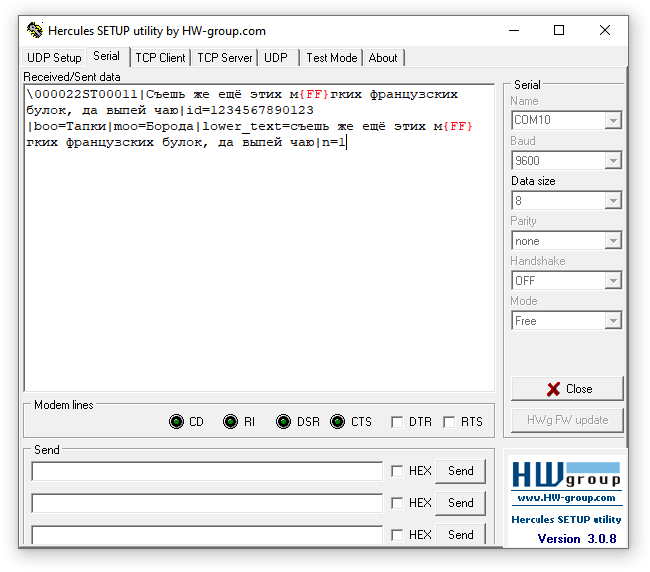
Task: Click the DSR status LED indicator
Action: 284,422
